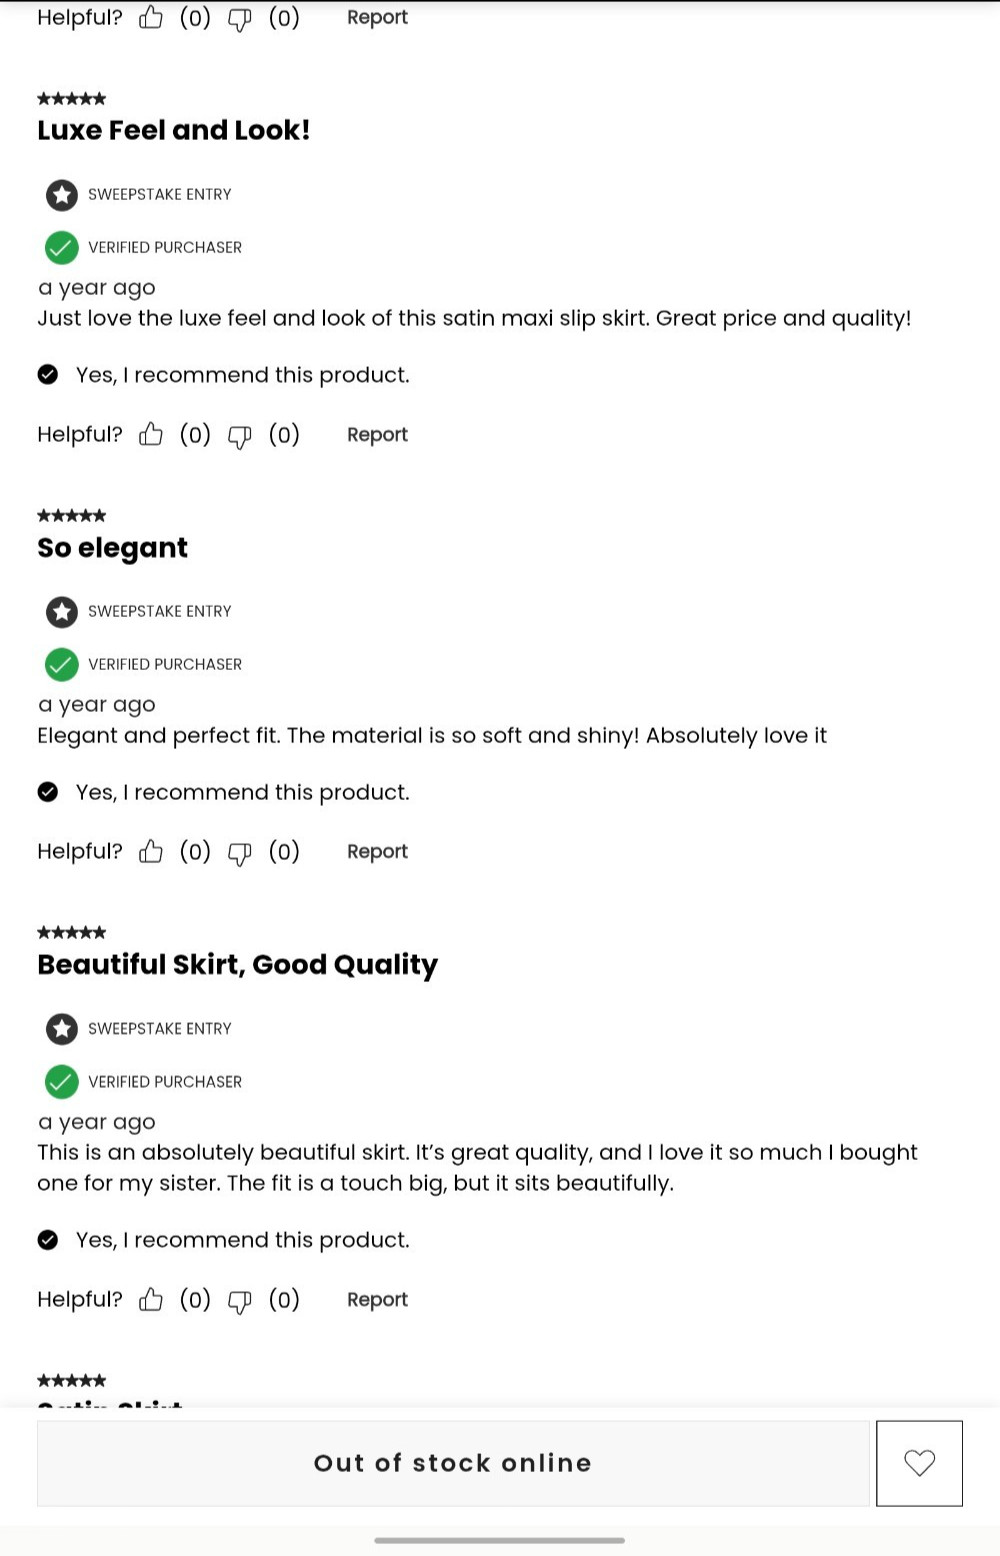This screenshot has width=1000, height=1556.
Task: Tap Sweepstake Entry badge on 'So elegant' review
Action: coord(139,612)
